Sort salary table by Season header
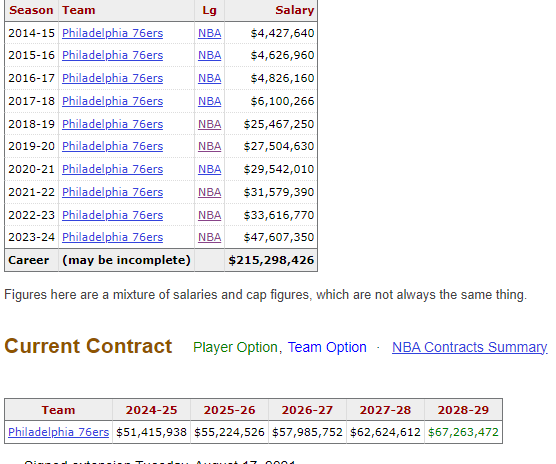The width and height of the screenshot is (556, 464). click(31, 10)
